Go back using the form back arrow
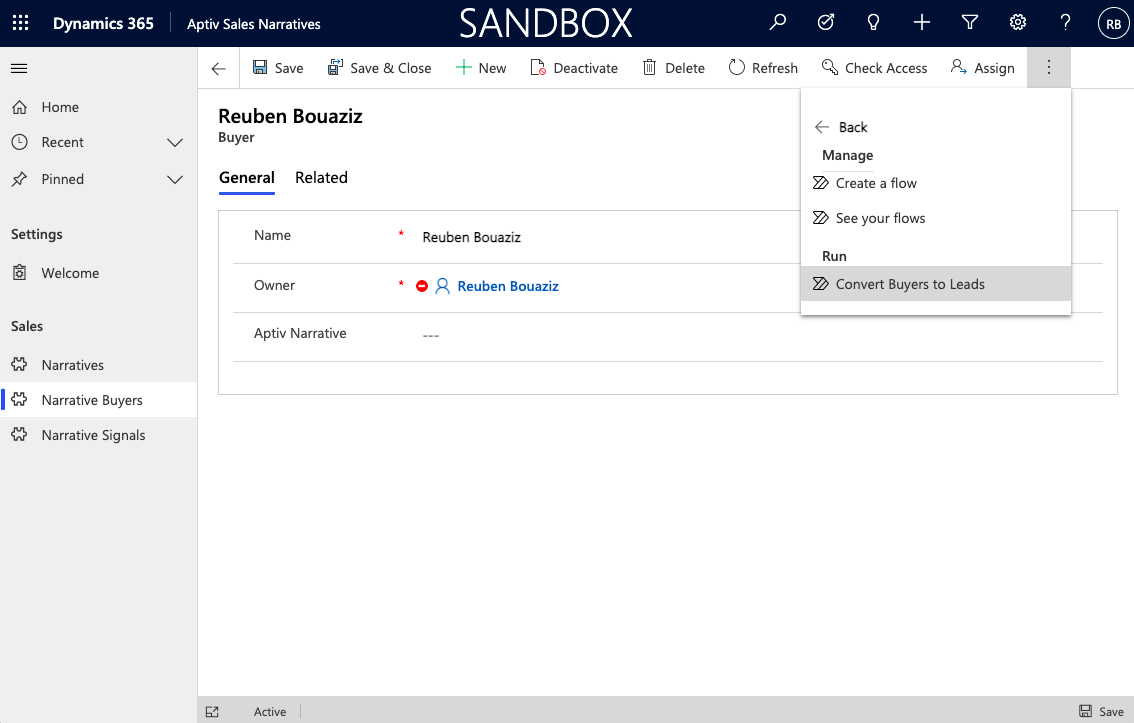1134x723 pixels. [218, 69]
